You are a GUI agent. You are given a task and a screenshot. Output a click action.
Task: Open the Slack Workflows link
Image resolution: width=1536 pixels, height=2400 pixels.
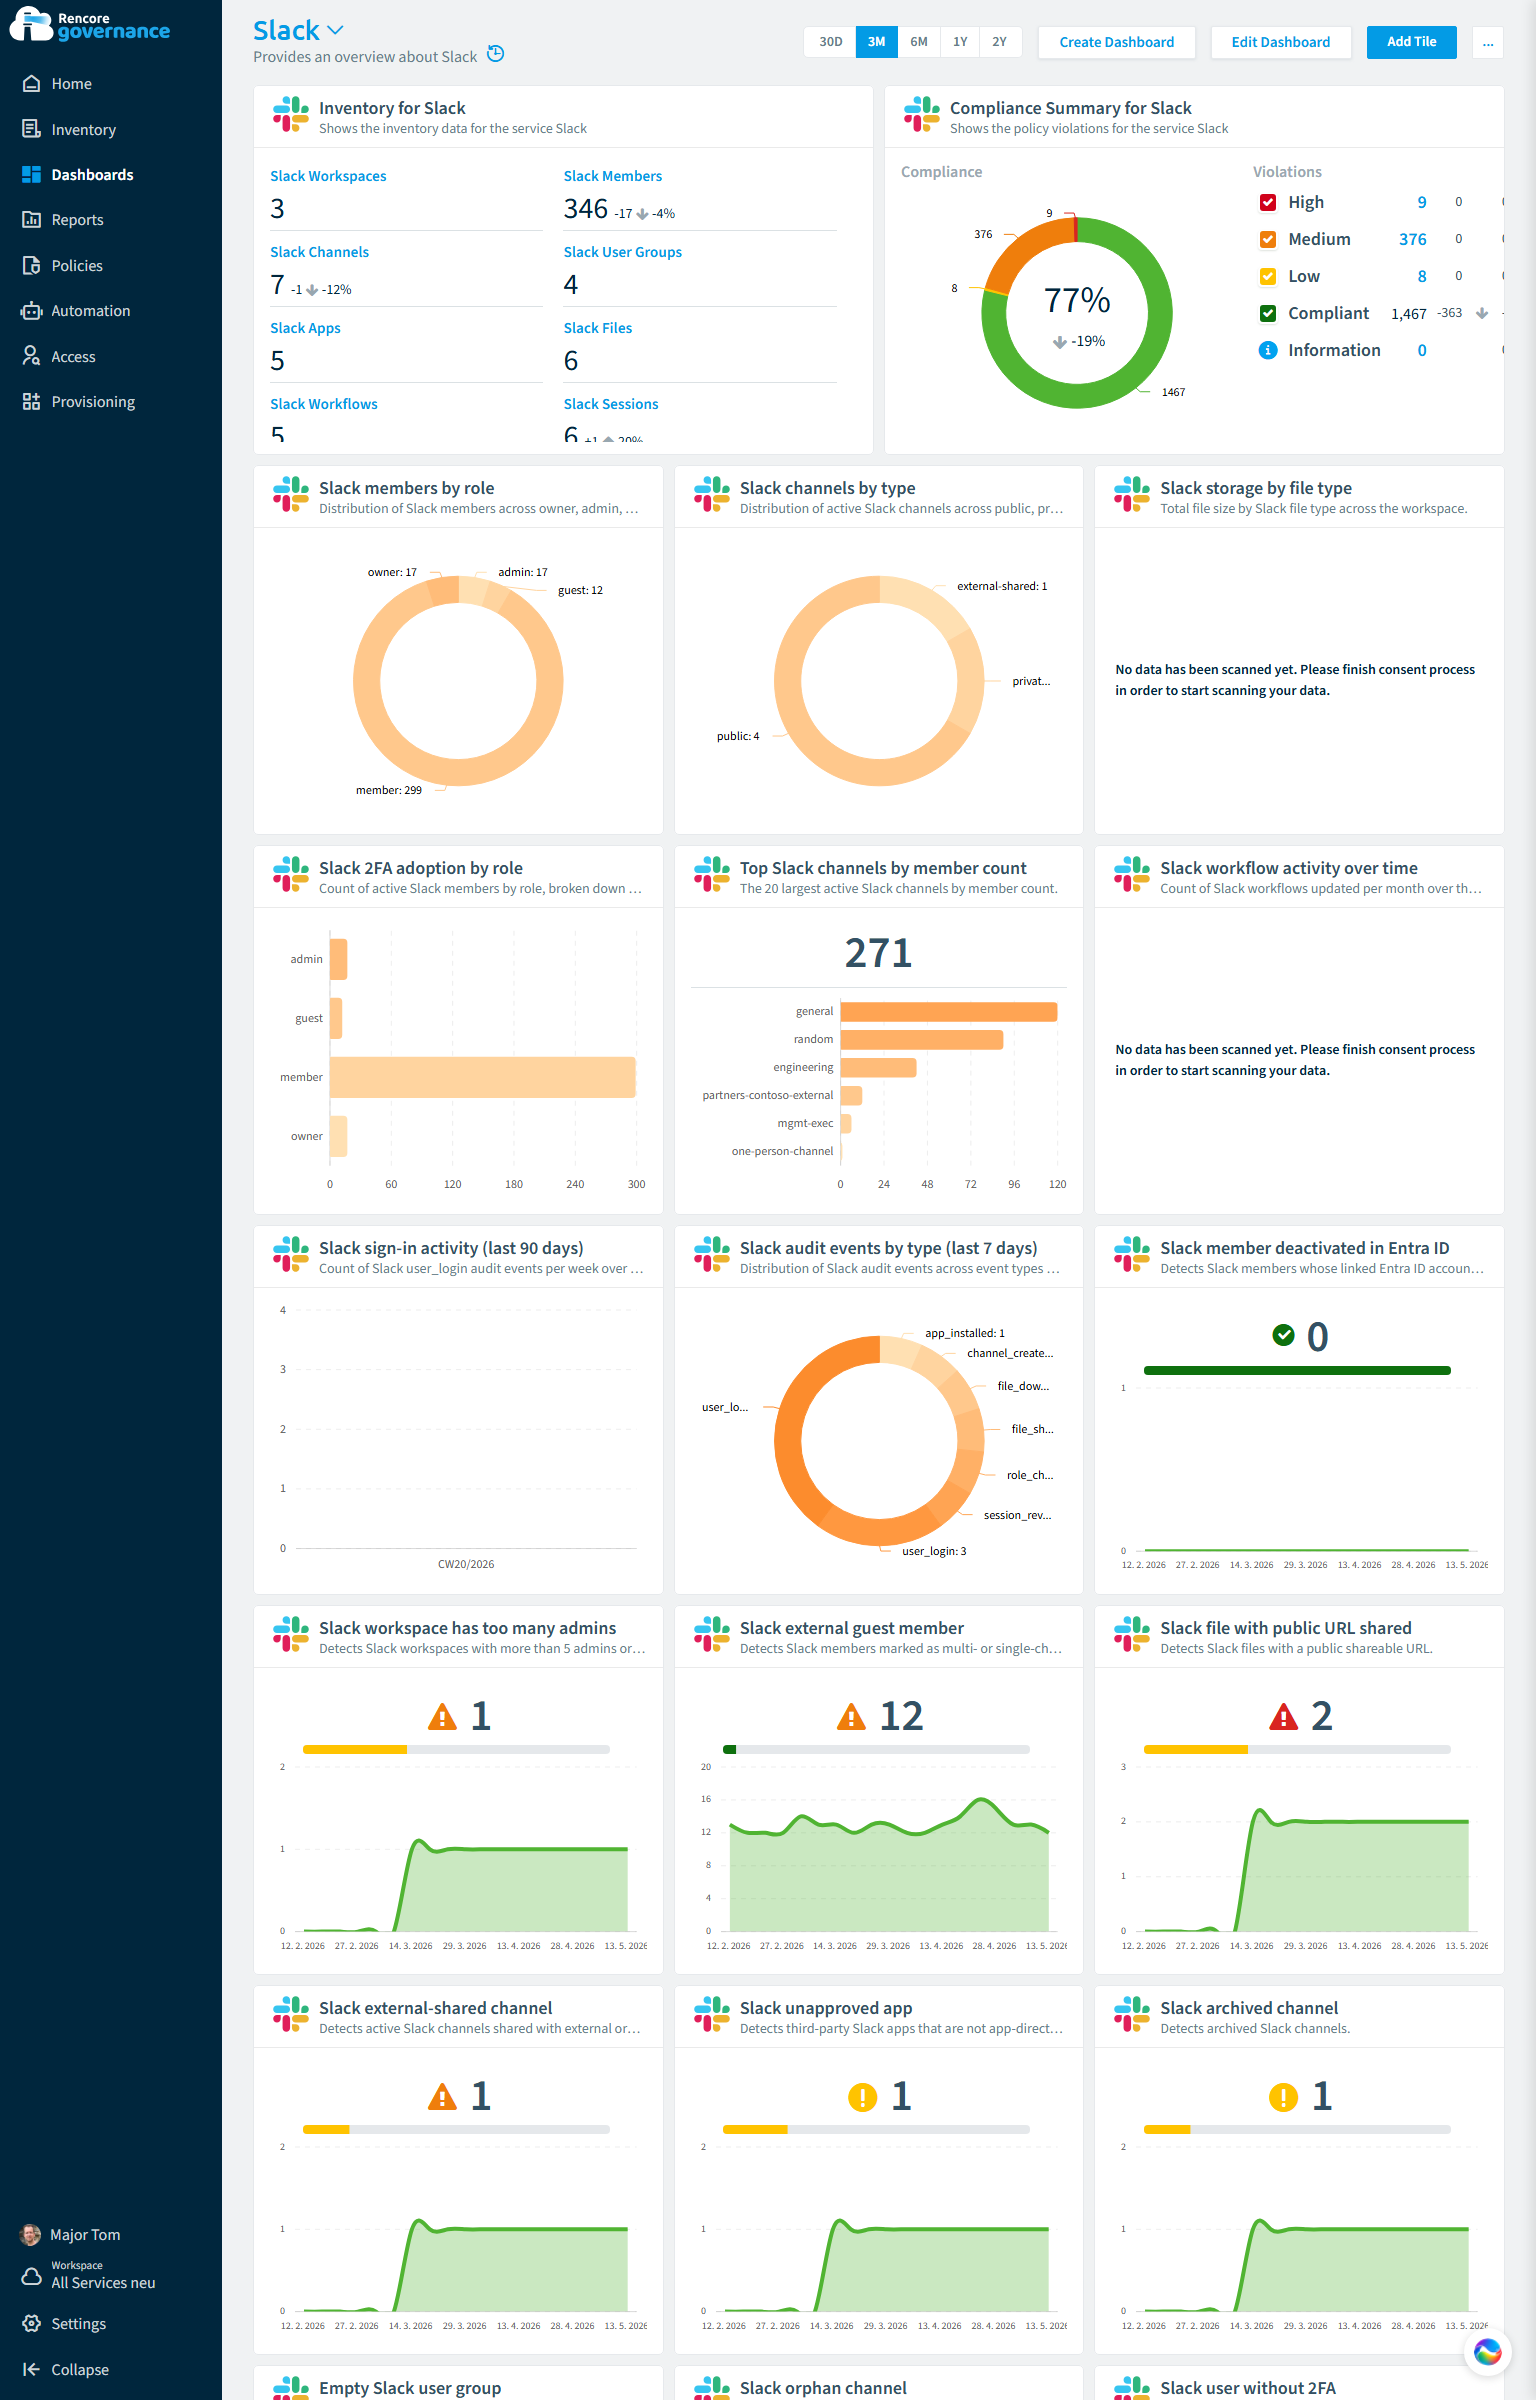pyautogui.click(x=323, y=404)
